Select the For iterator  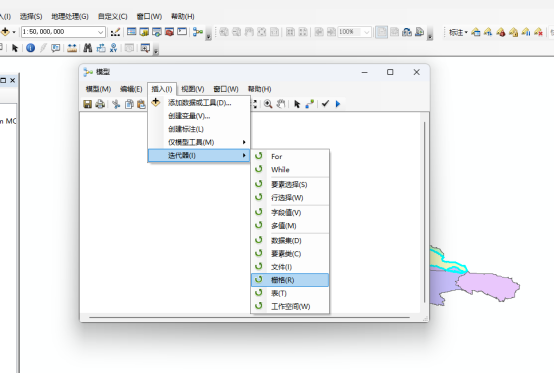pos(290,156)
